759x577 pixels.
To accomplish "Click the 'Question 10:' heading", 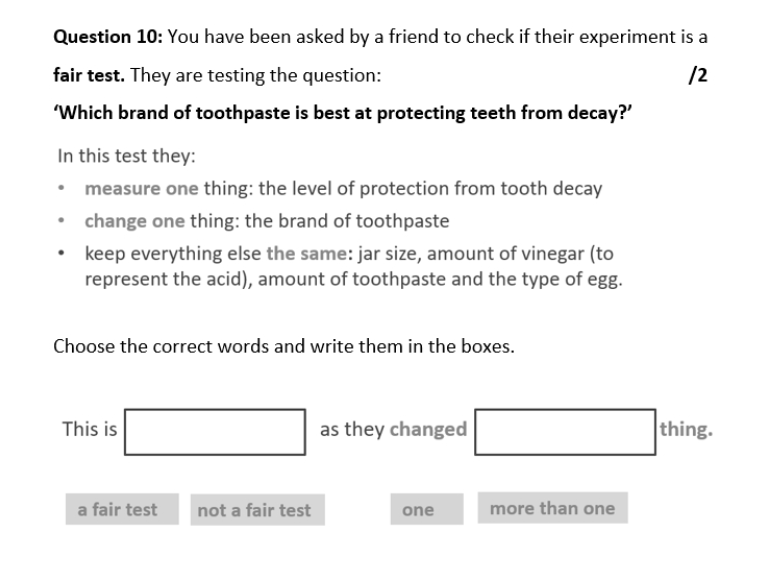I will click(x=107, y=38).
